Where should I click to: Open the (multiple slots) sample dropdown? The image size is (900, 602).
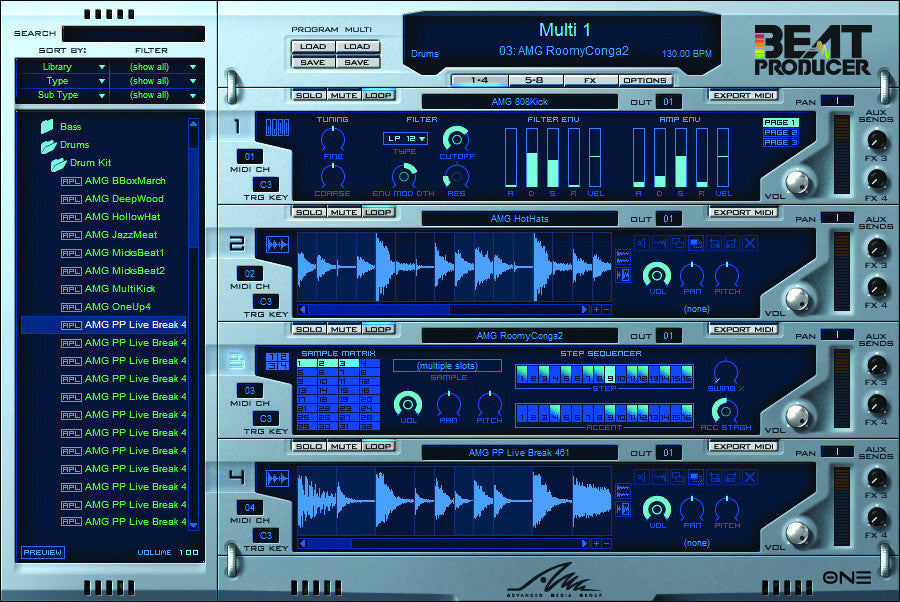tap(447, 366)
